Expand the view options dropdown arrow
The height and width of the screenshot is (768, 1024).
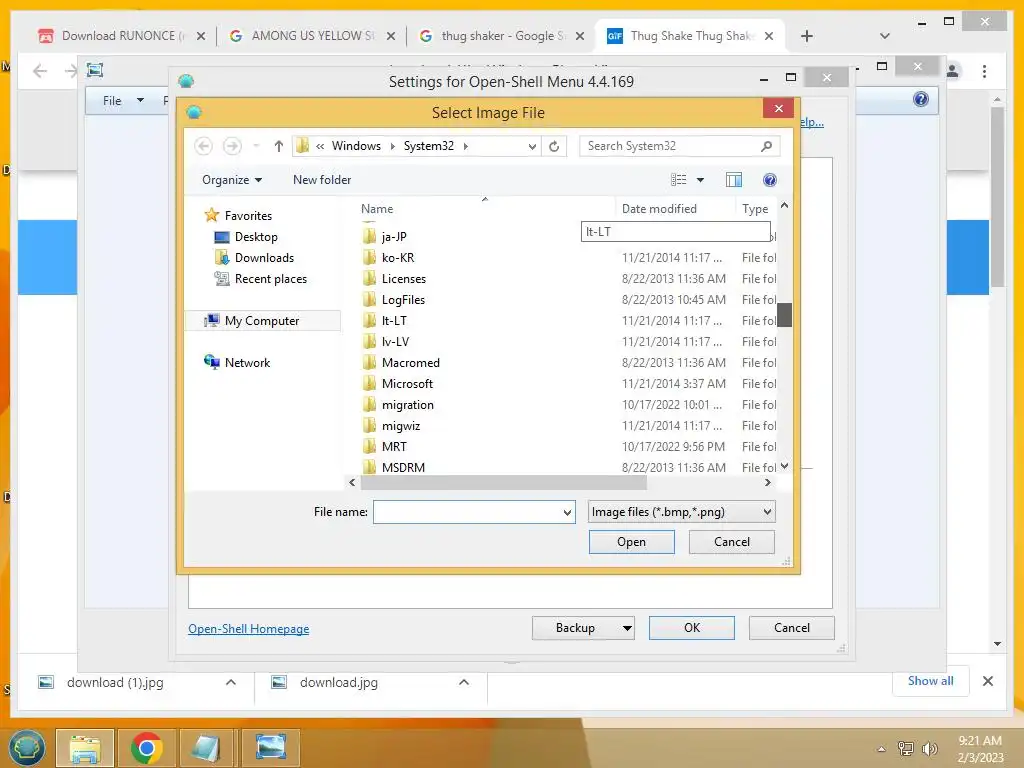click(700, 180)
